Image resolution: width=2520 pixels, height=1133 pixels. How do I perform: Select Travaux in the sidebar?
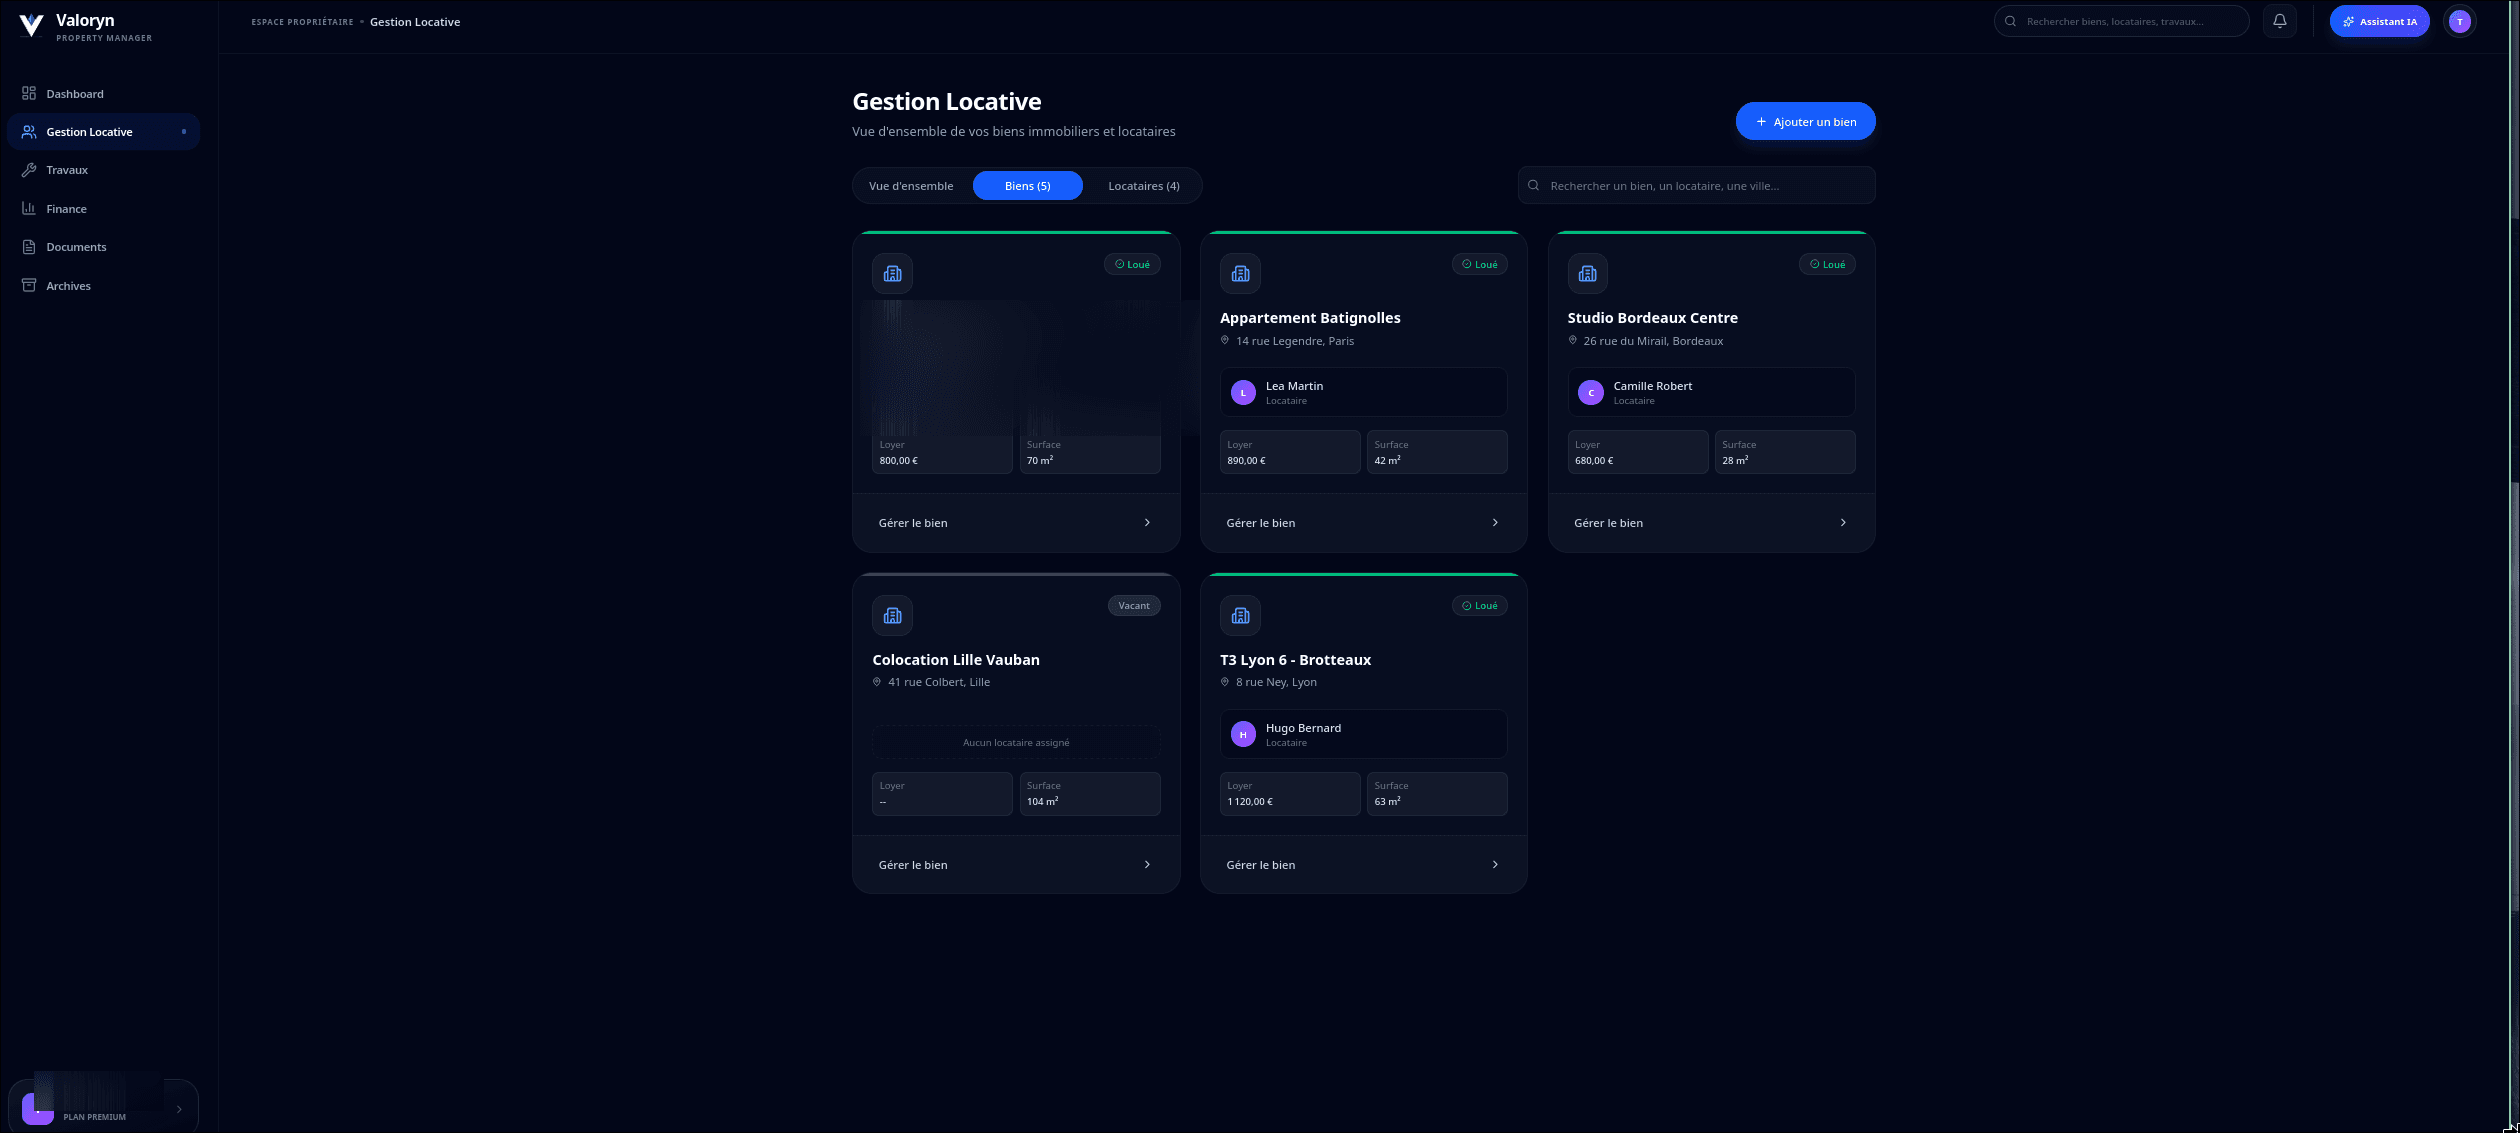point(68,169)
